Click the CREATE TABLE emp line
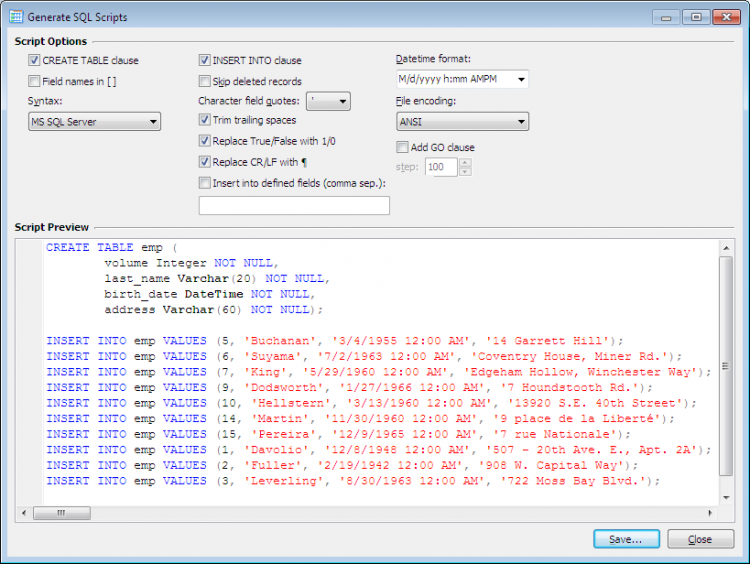 click(x=111, y=247)
